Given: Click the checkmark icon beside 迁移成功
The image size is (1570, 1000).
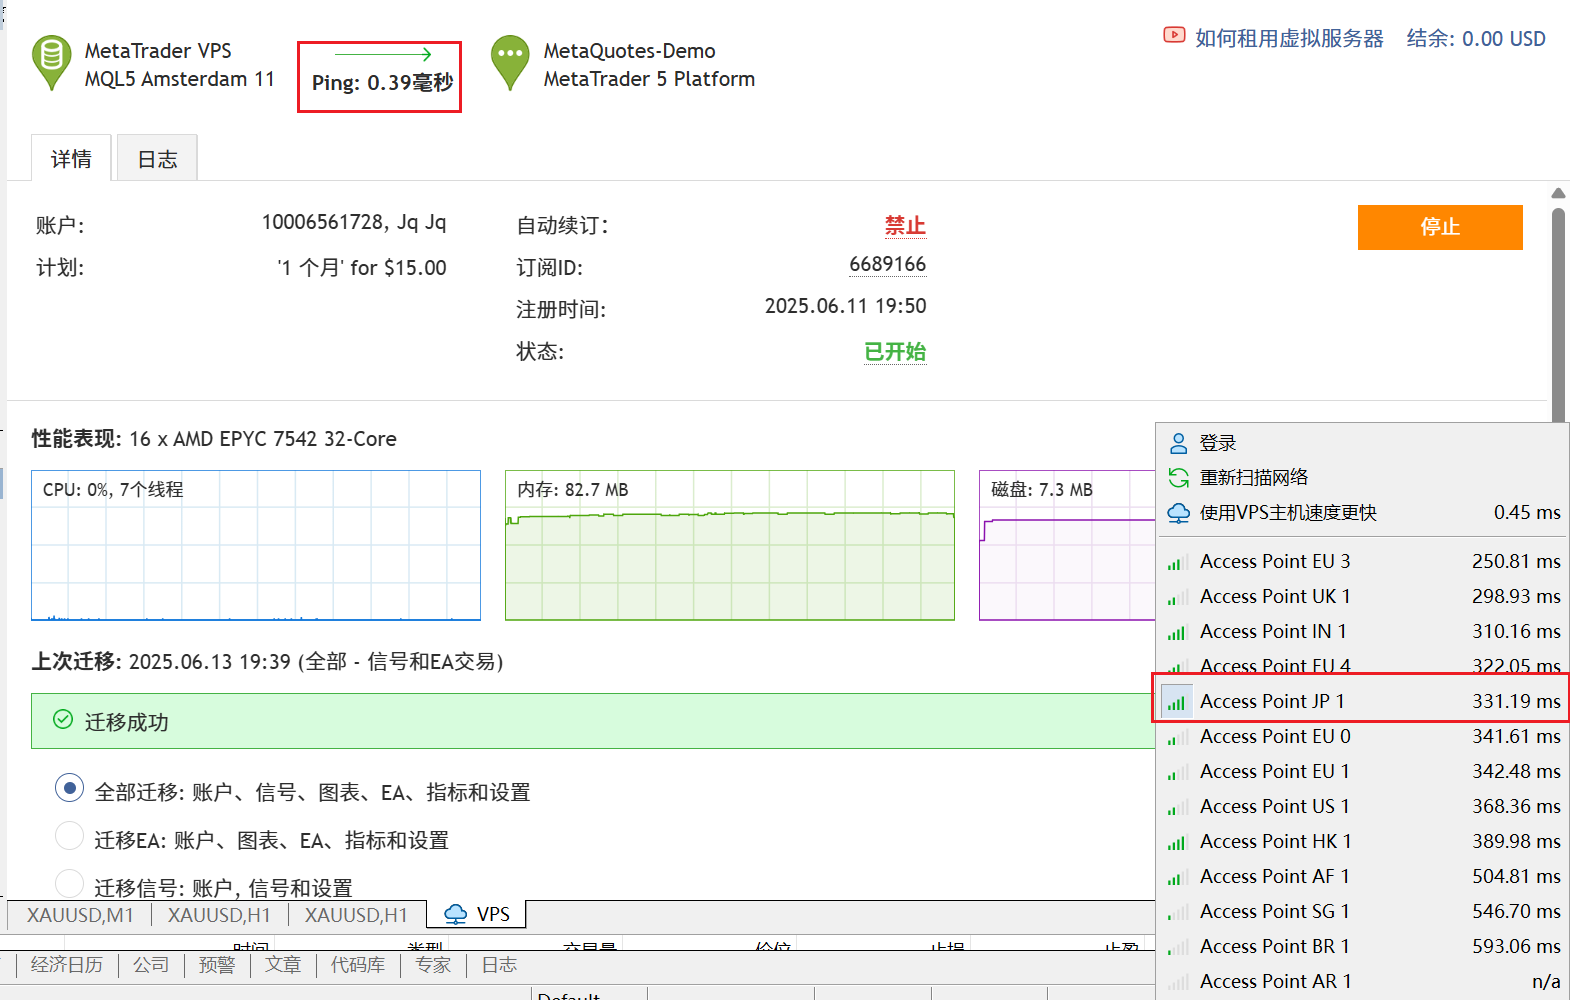Looking at the screenshot, I should point(63,720).
